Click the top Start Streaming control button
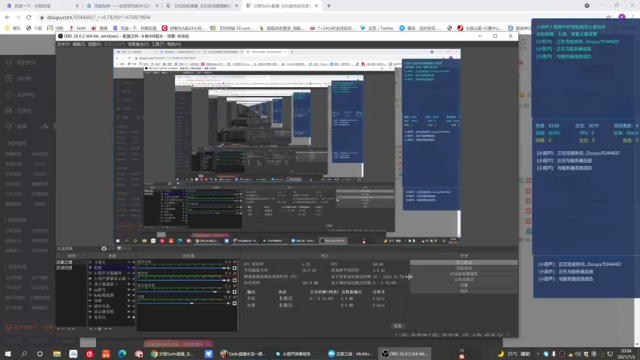This screenshot has width=640, height=360. coord(464,262)
